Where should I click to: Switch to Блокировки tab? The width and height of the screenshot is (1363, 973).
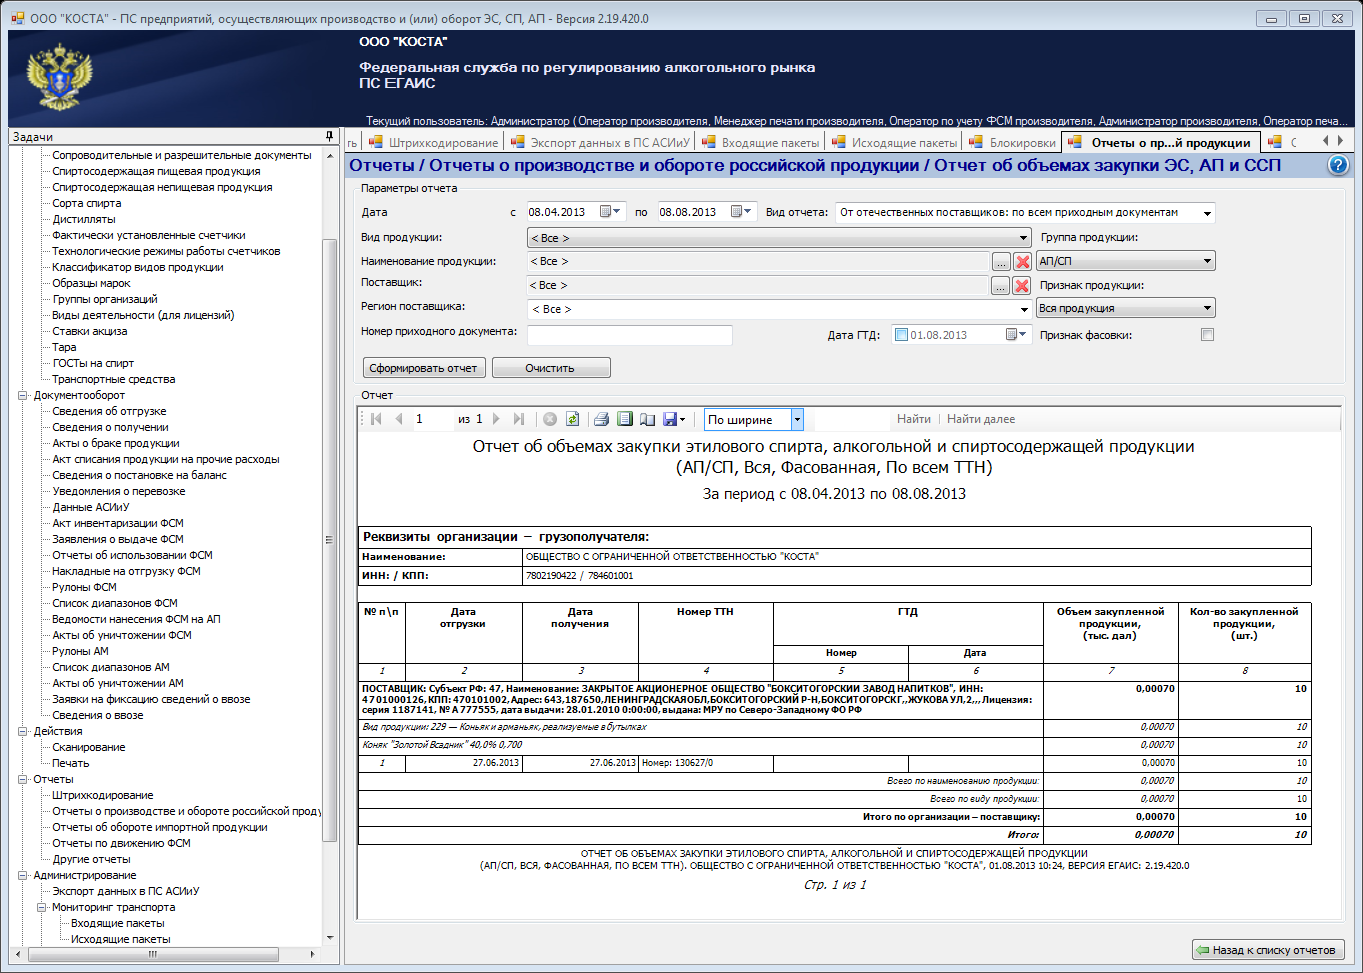click(1013, 142)
